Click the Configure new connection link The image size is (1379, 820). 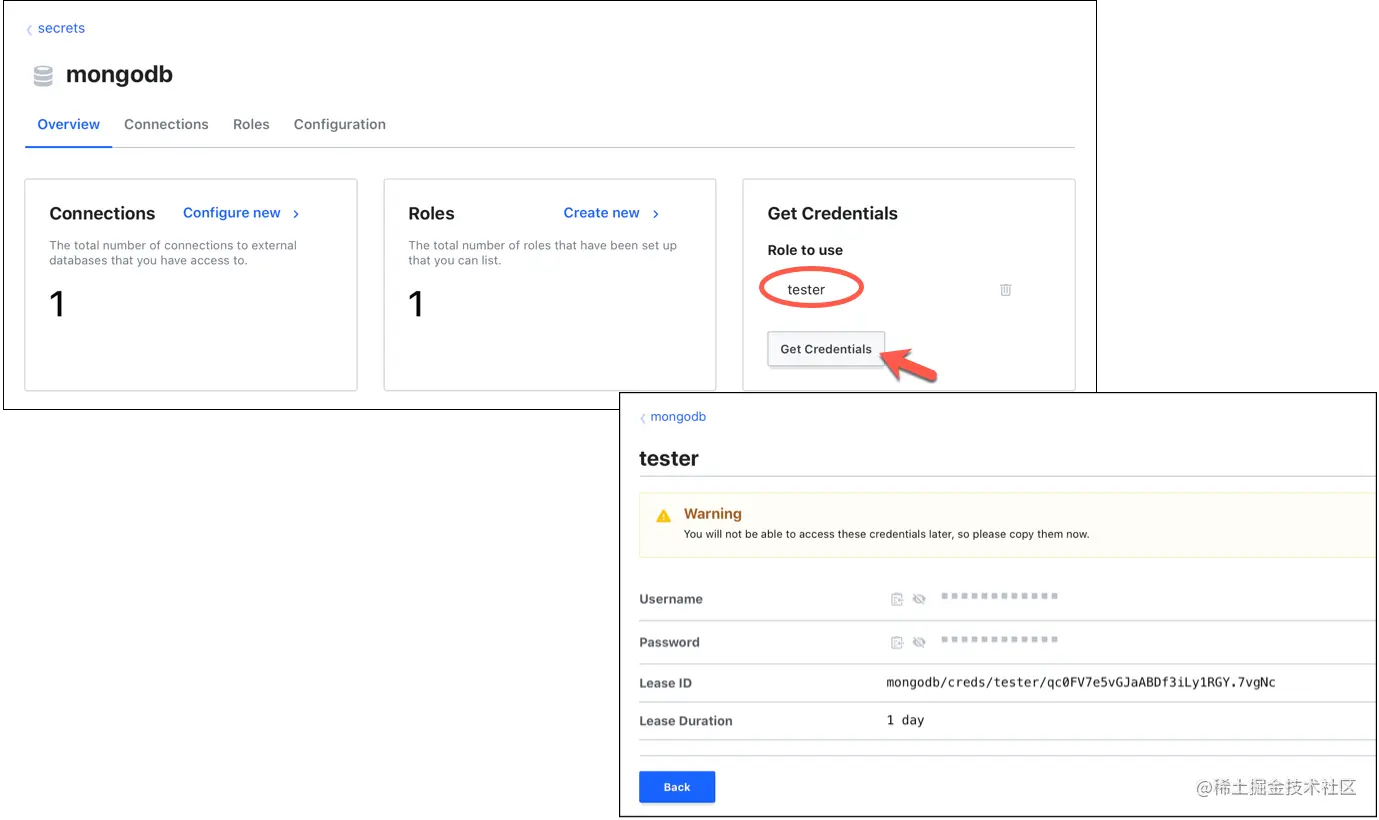(x=232, y=213)
